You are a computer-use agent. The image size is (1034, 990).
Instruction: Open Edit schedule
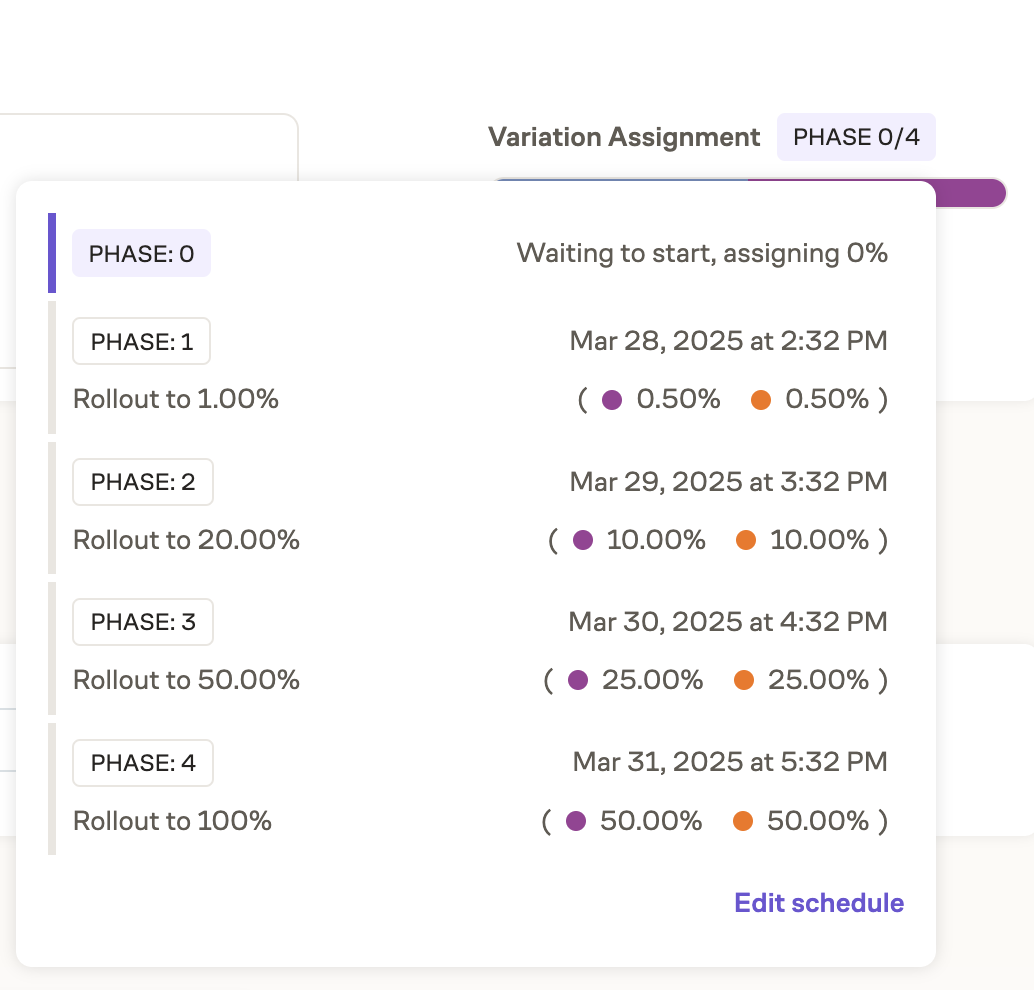(x=818, y=902)
